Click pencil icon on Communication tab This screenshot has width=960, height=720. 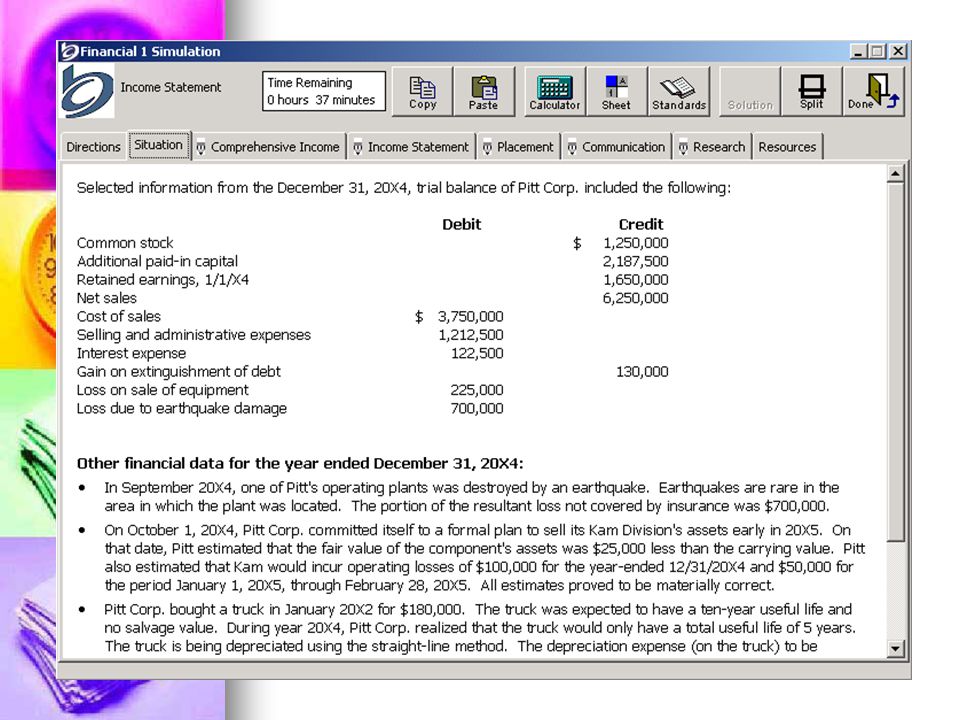point(572,148)
